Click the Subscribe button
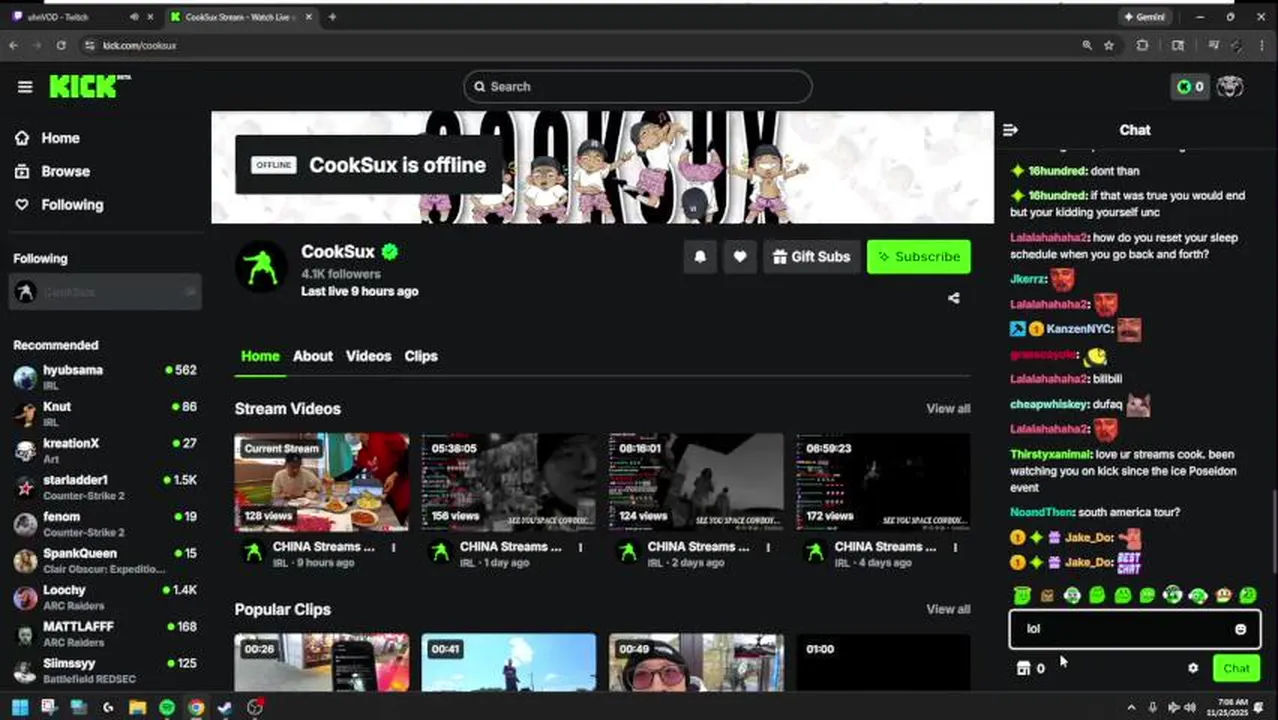Screen dimensions: 1278x720 coord(918,257)
